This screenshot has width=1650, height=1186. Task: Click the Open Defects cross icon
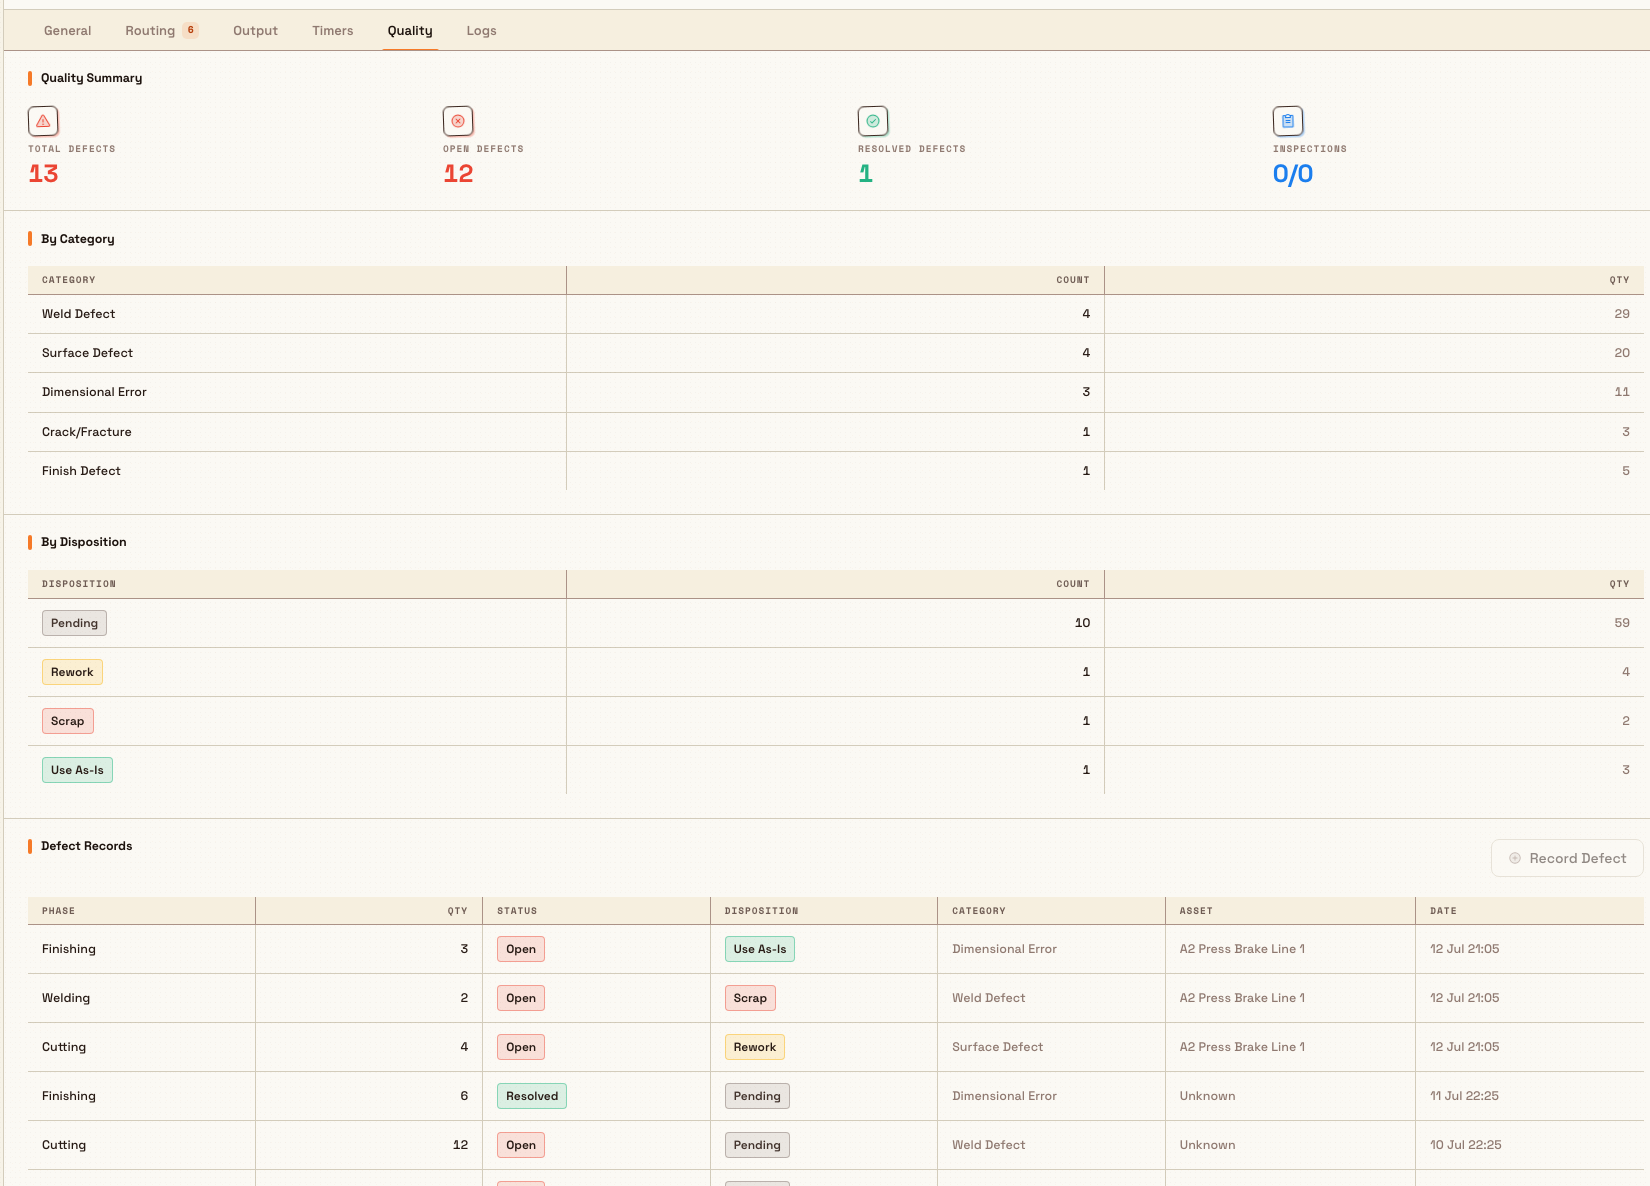[458, 121]
